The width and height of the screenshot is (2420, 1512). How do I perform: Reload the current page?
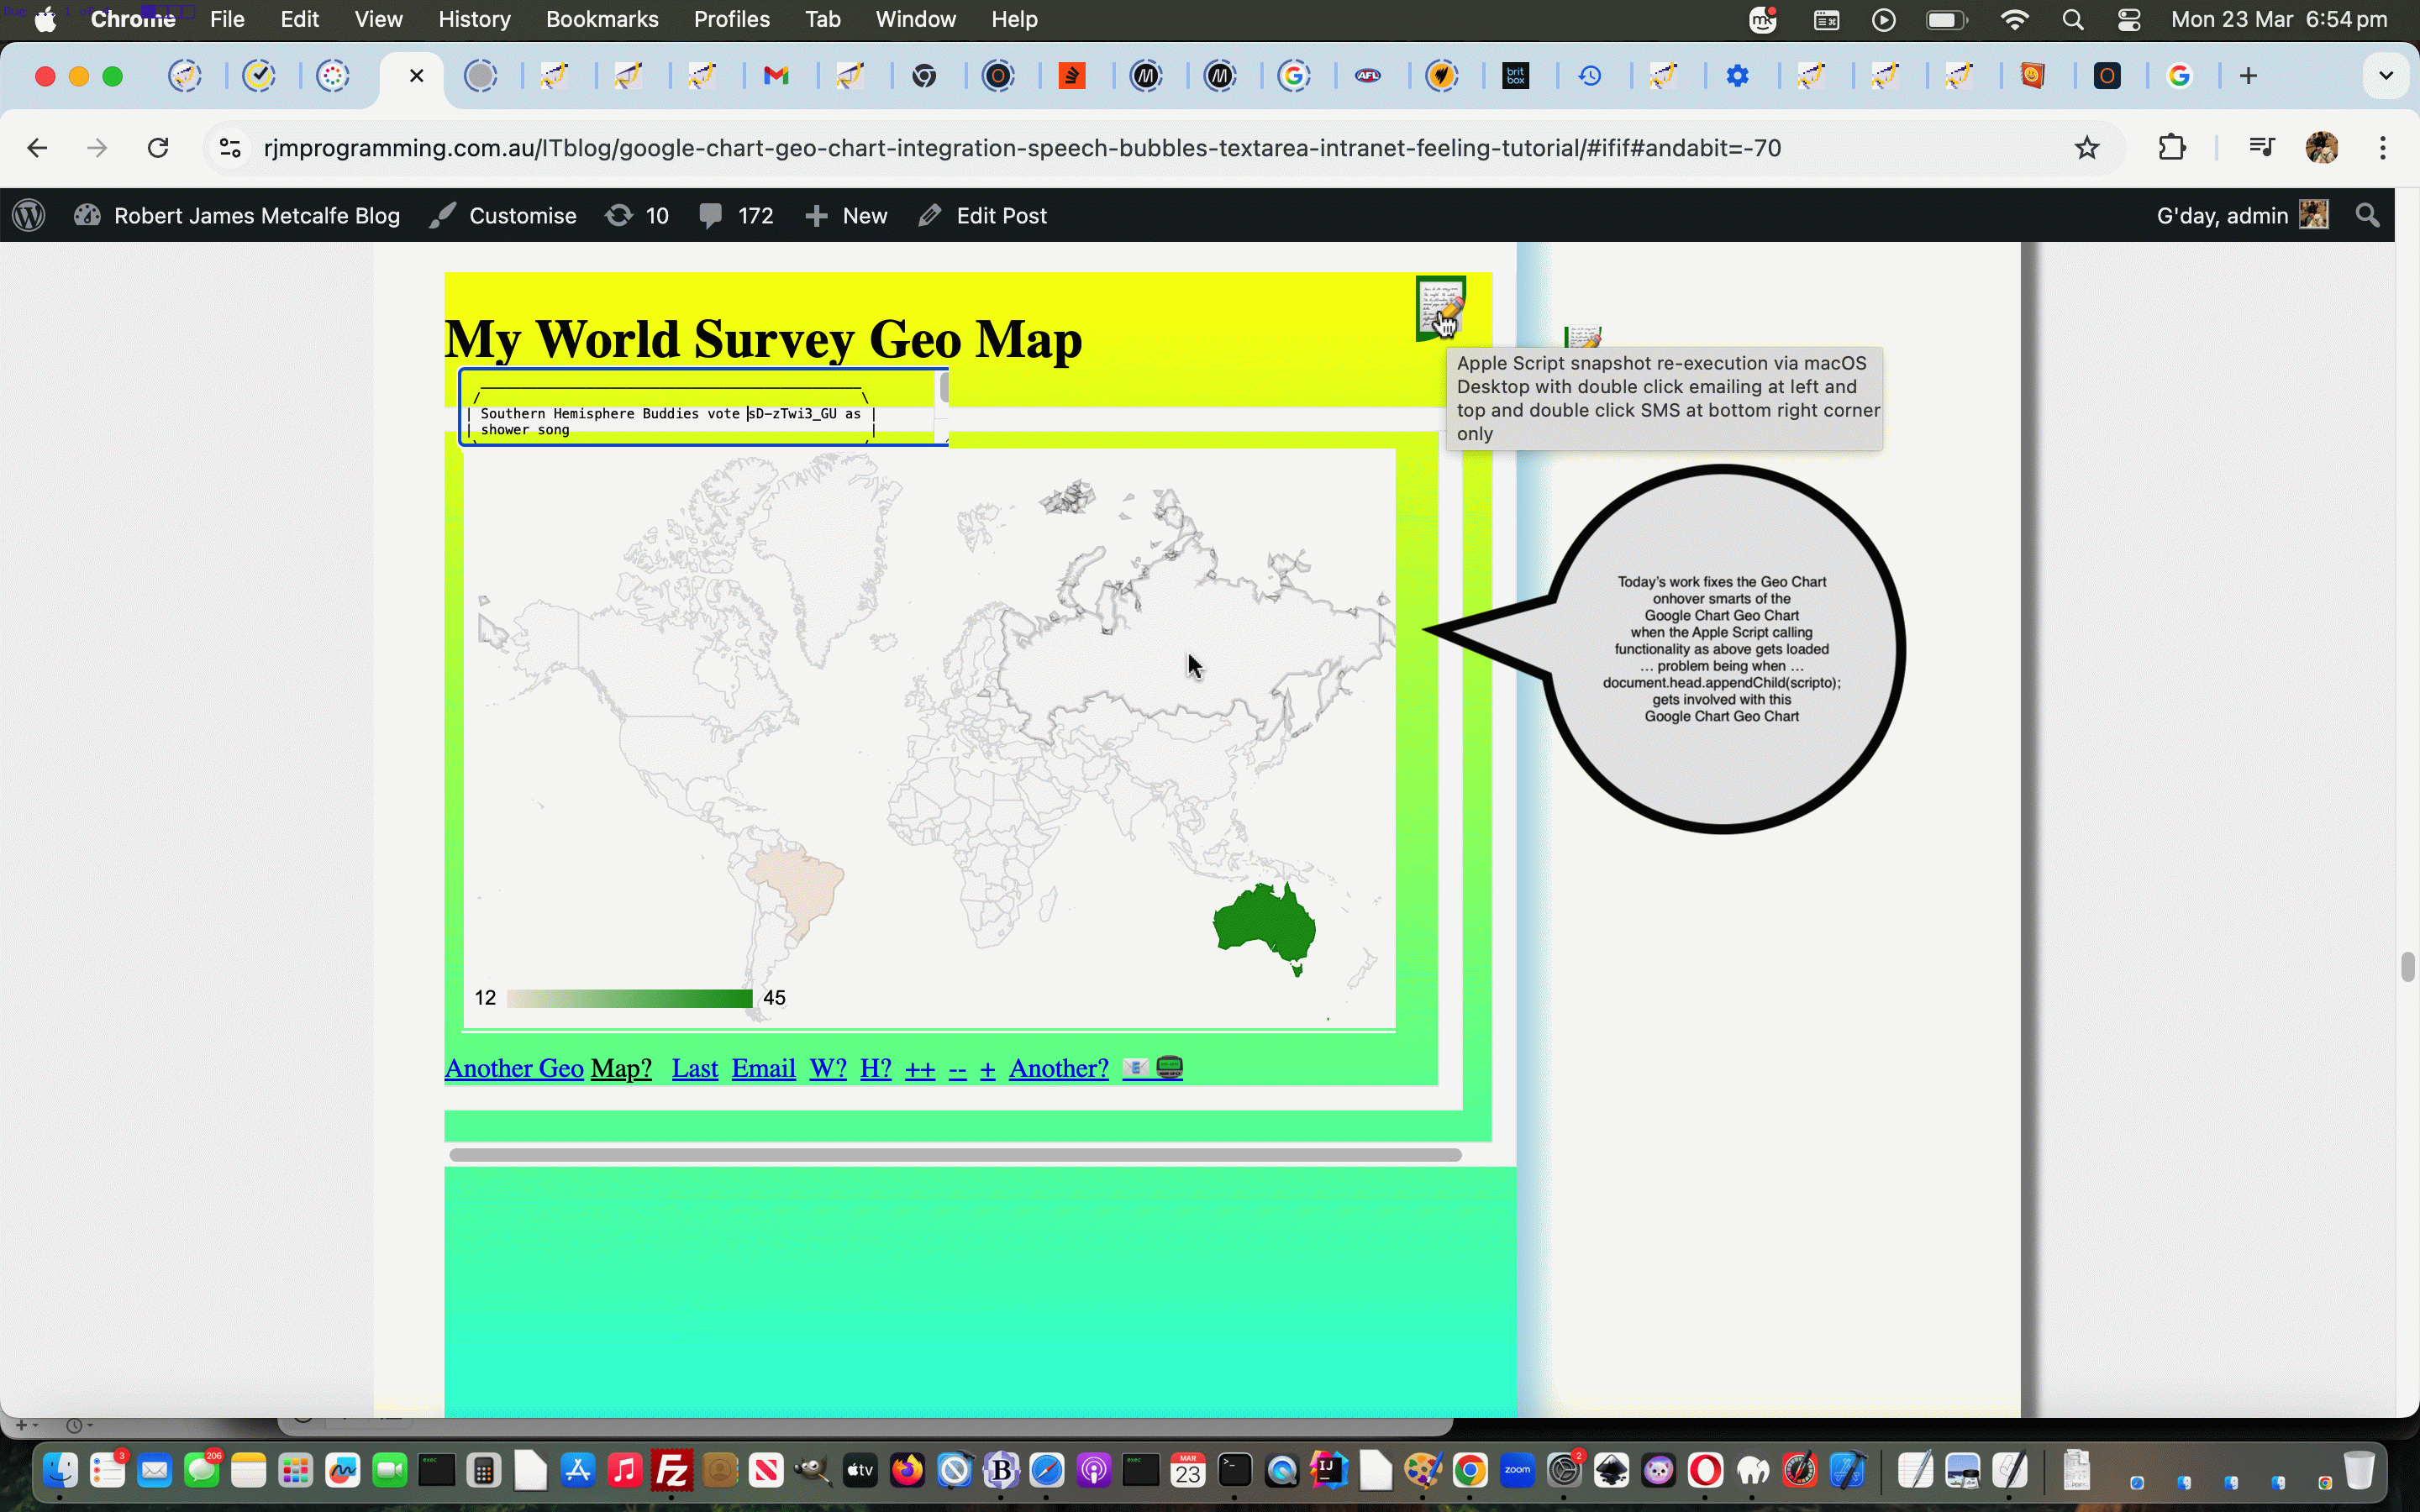click(157, 147)
